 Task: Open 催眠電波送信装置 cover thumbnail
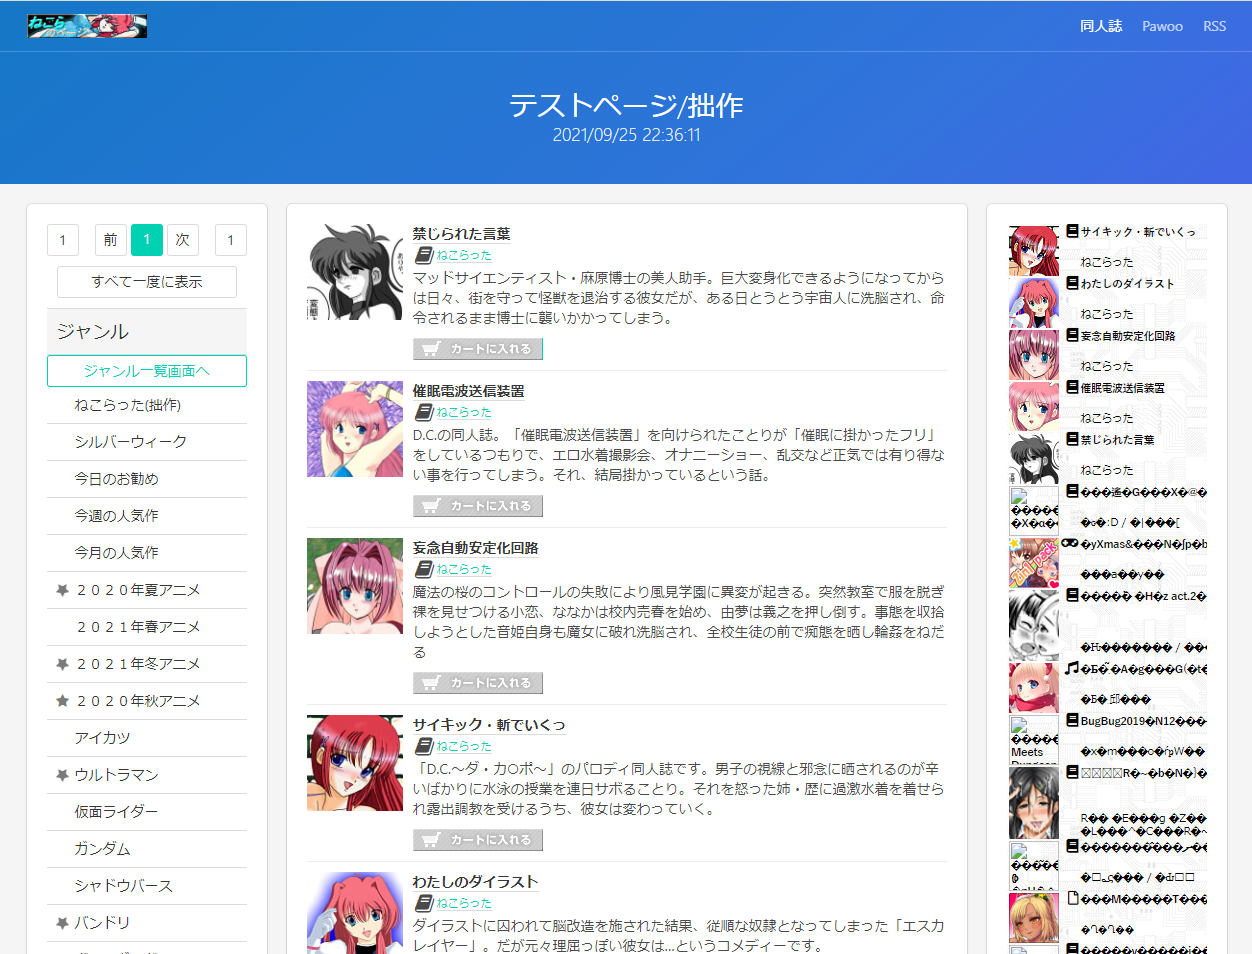tap(355, 429)
